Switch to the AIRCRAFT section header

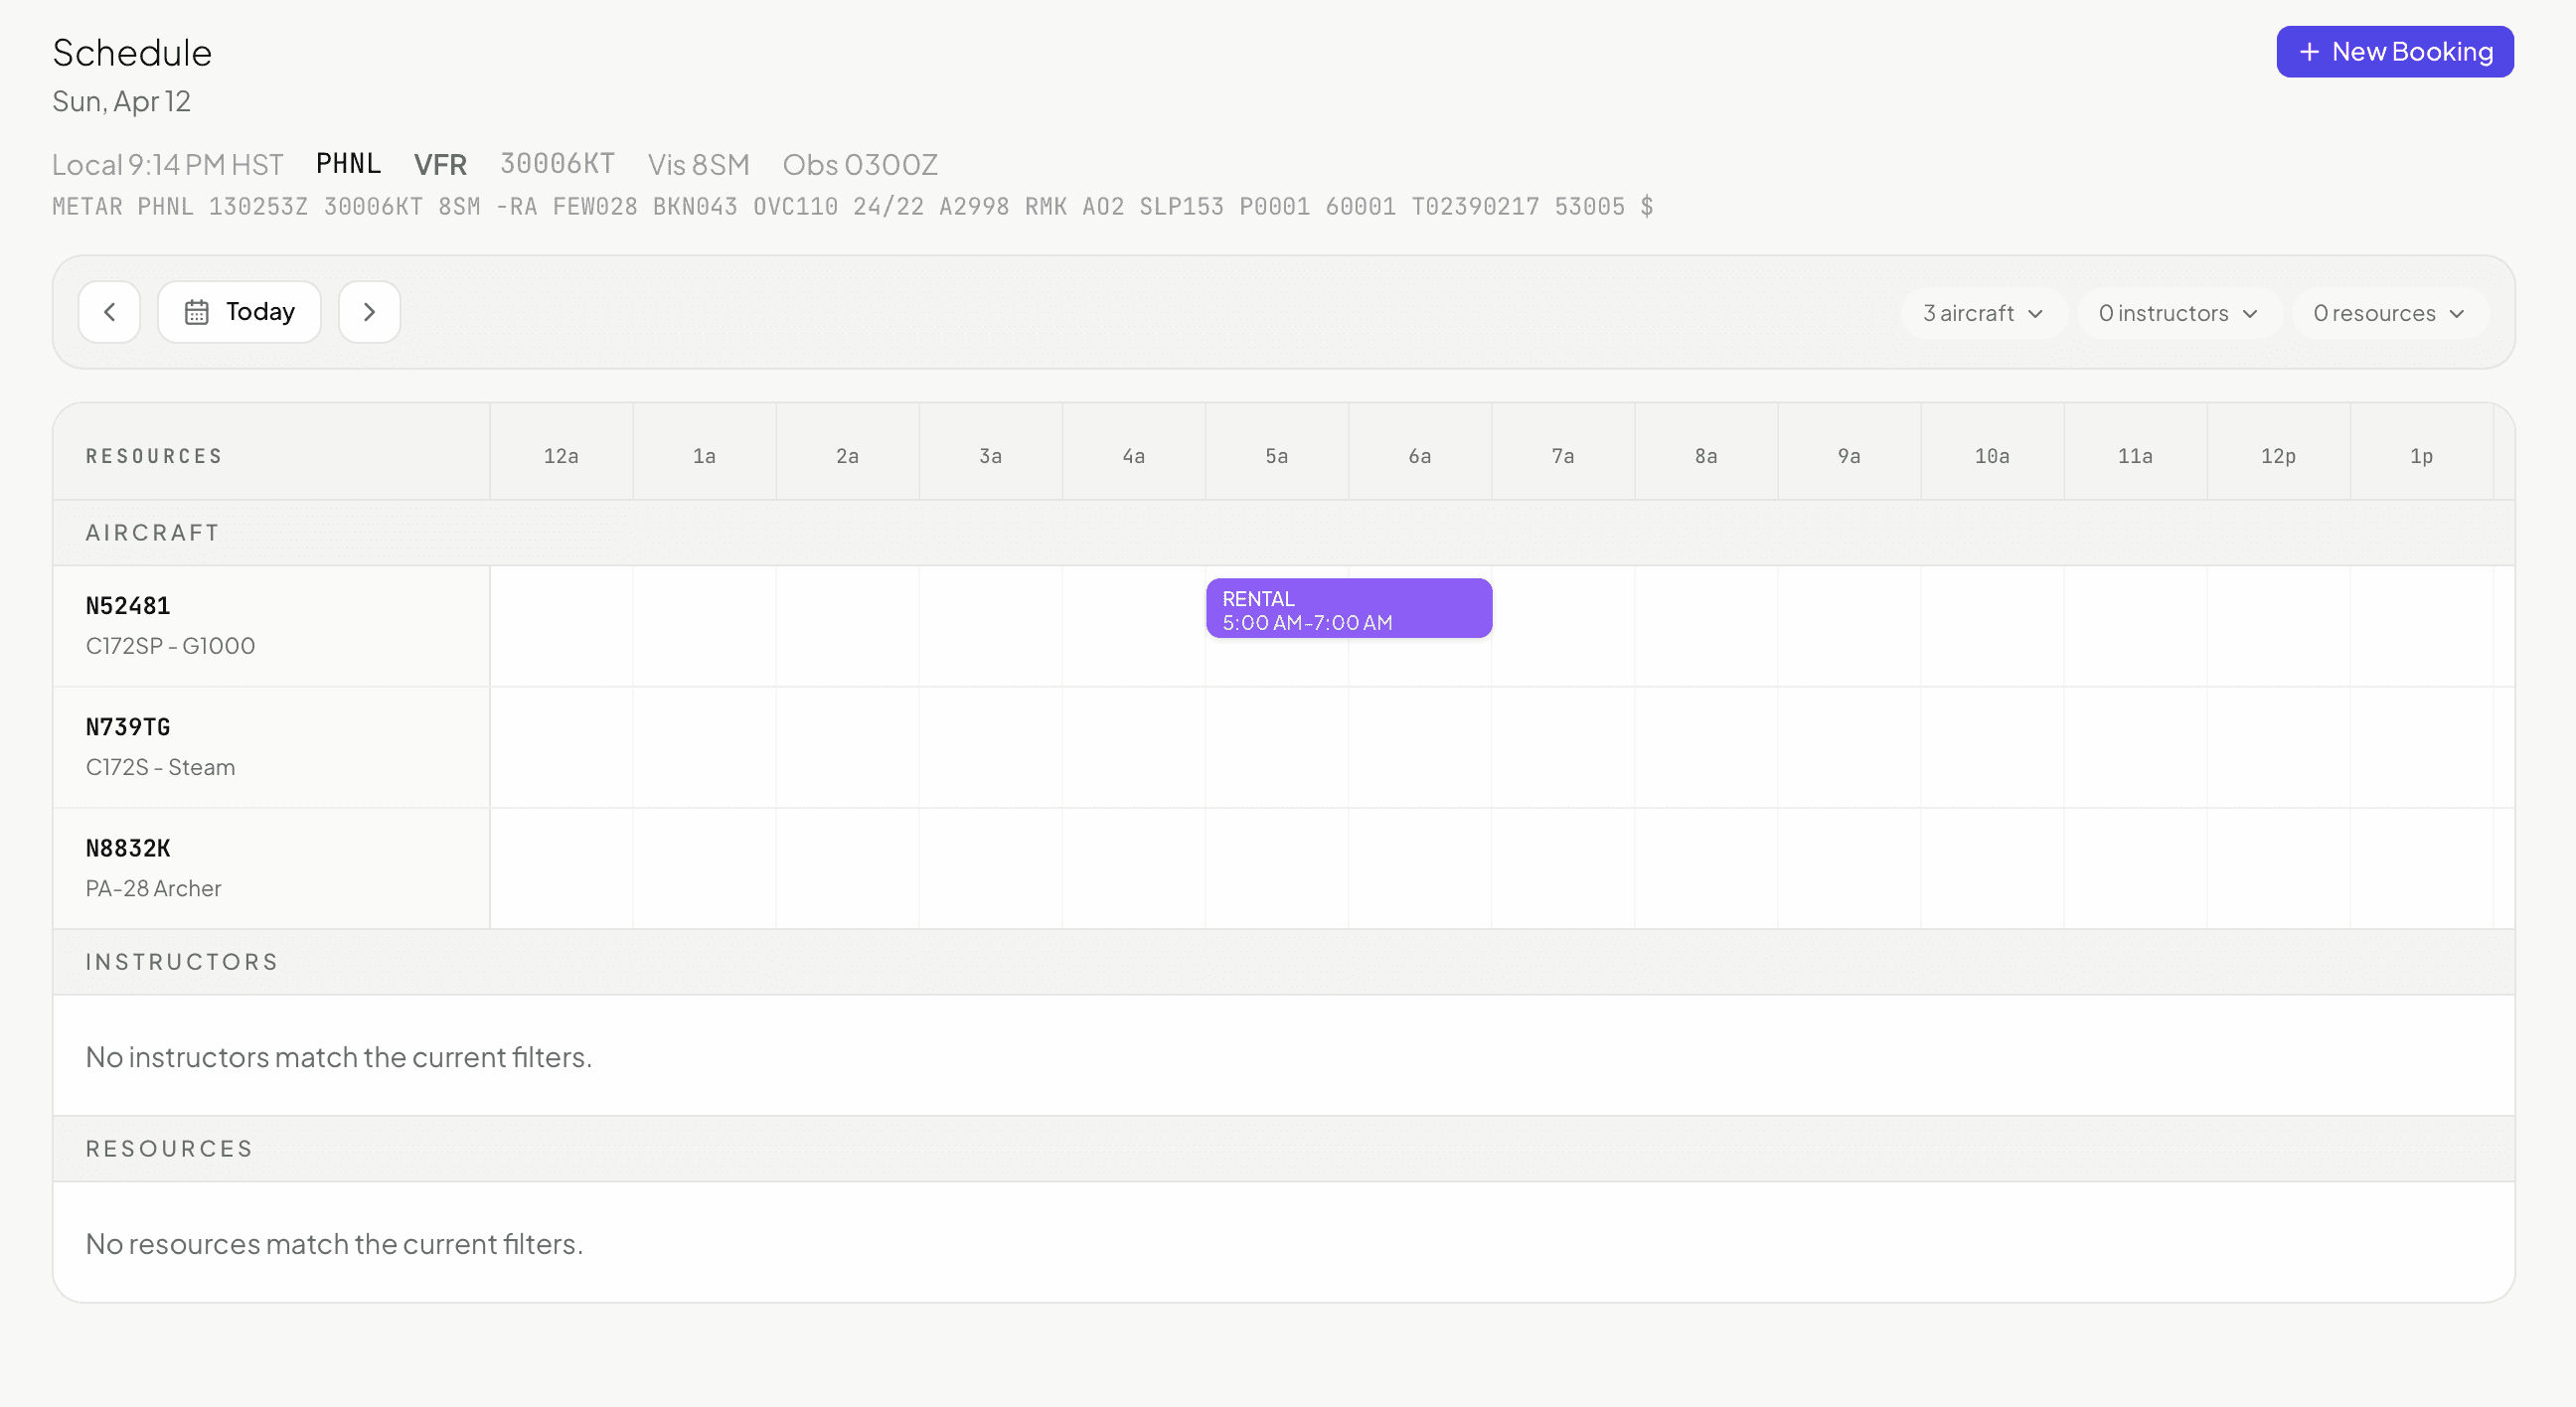[x=152, y=532]
